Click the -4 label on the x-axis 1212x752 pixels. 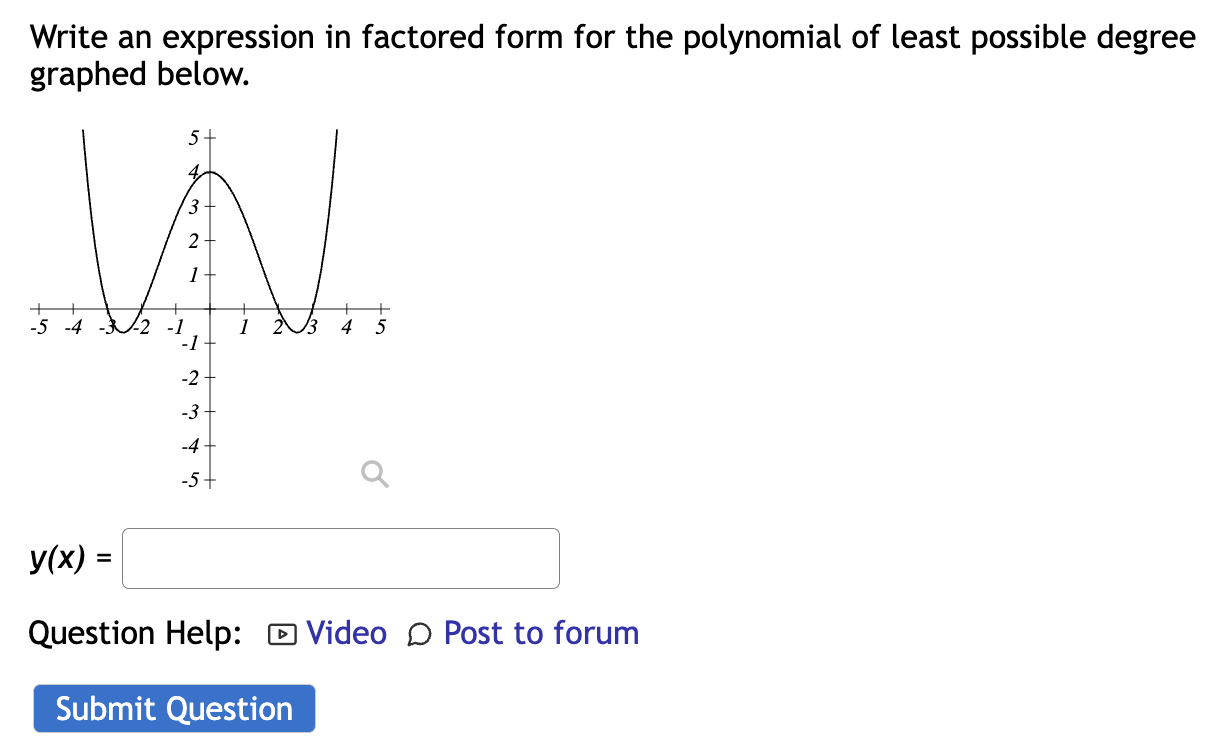(73, 327)
